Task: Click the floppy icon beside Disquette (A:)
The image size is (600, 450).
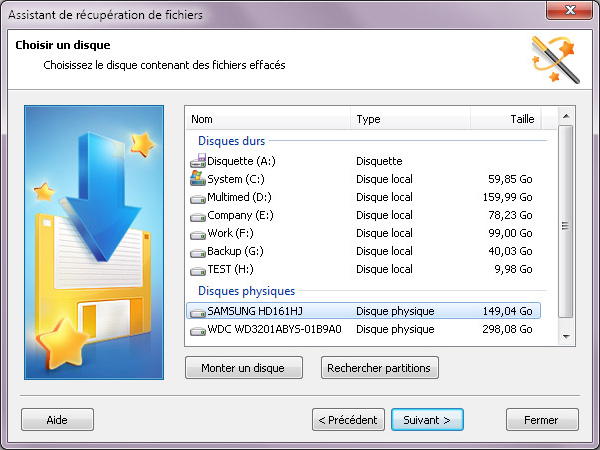Action: click(x=198, y=161)
